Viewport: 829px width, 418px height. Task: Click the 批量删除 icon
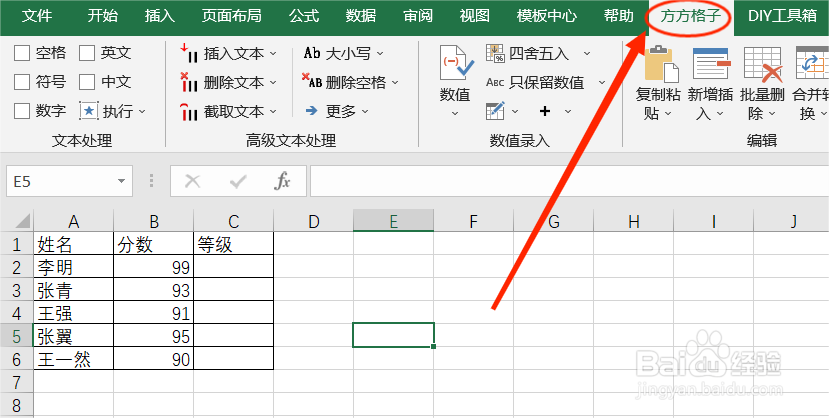762,63
